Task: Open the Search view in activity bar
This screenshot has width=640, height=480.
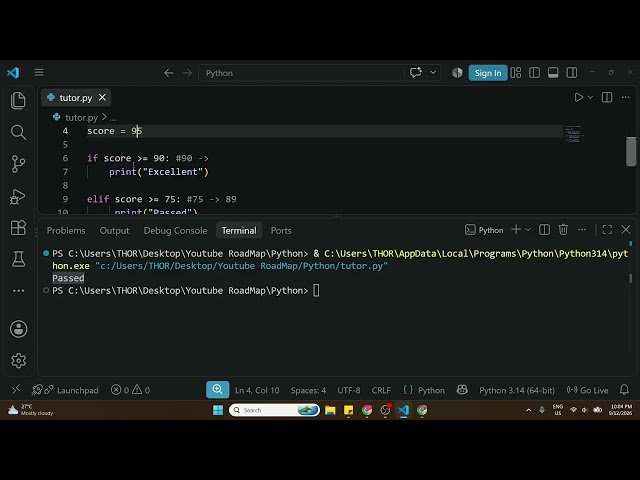Action: pyautogui.click(x=18, y=132)
